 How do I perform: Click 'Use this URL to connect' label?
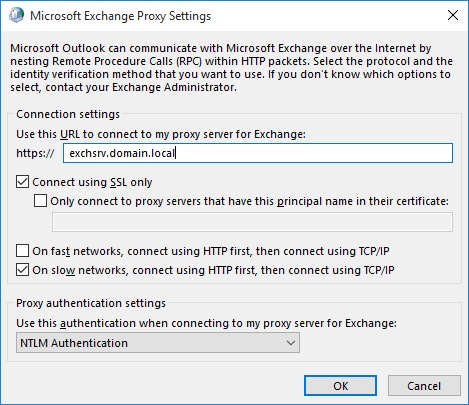(x=161, y=134)
